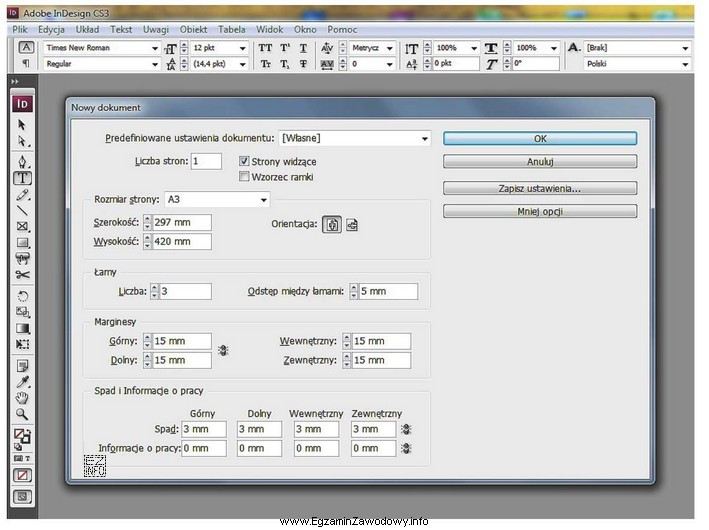This screenshot has height=530, width=709.
Task: Select the Rectangle Frame tool
Action: [x=22, y=226]
